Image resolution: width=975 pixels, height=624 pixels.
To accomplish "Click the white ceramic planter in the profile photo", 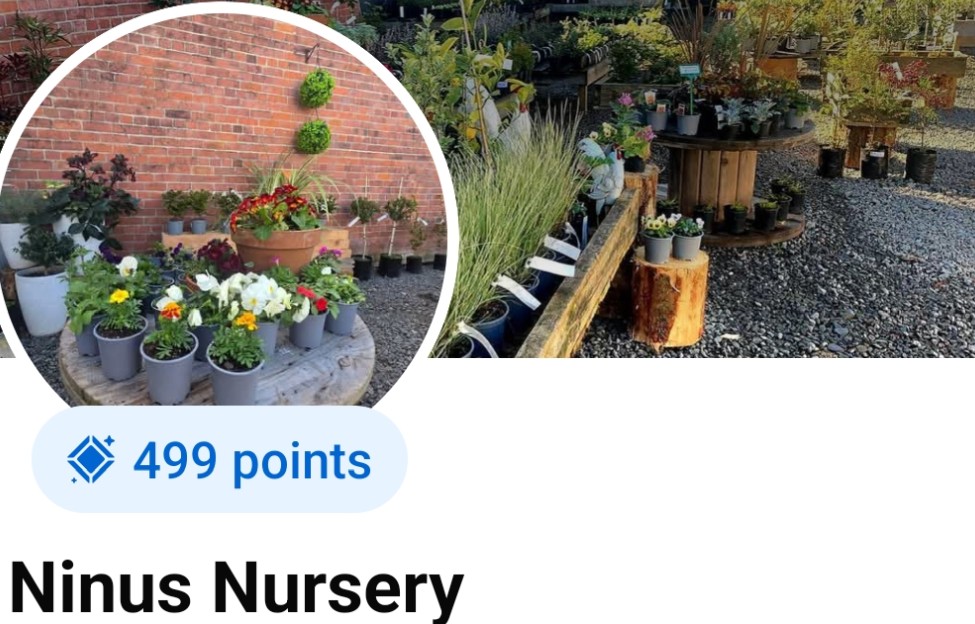I will point(40,301).
